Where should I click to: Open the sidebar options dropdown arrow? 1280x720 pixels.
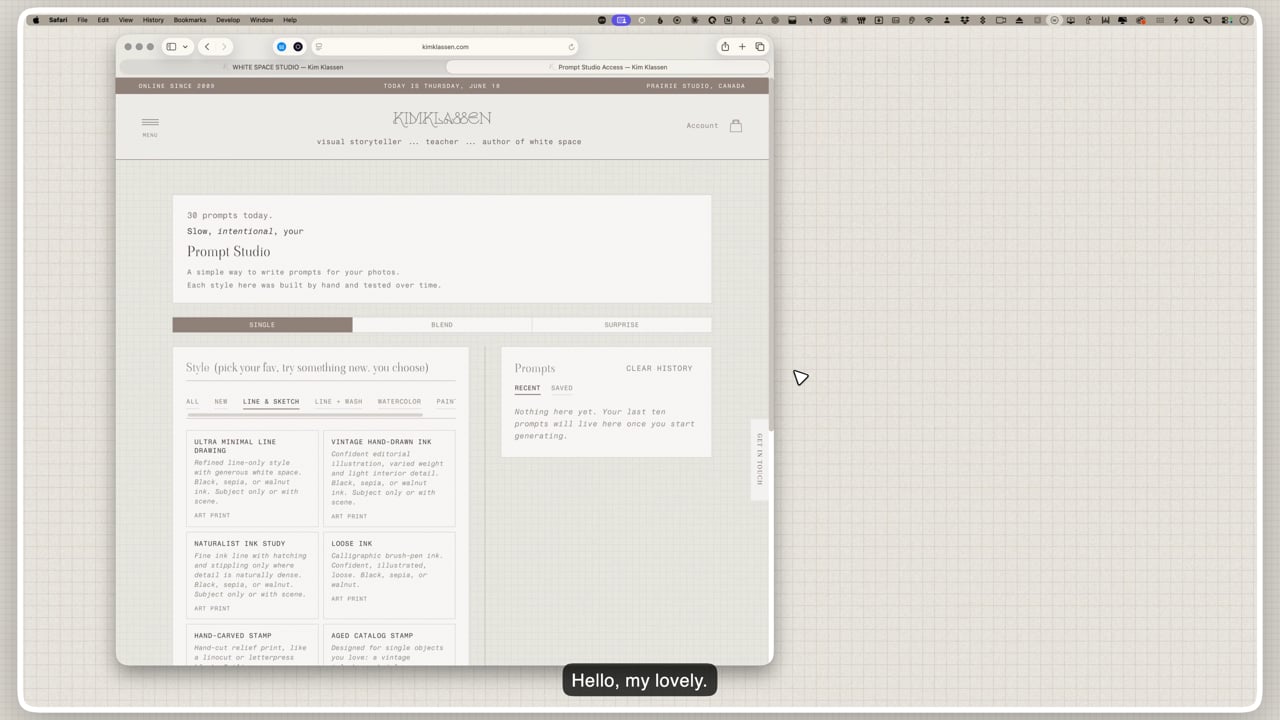(x=185, y=47)
